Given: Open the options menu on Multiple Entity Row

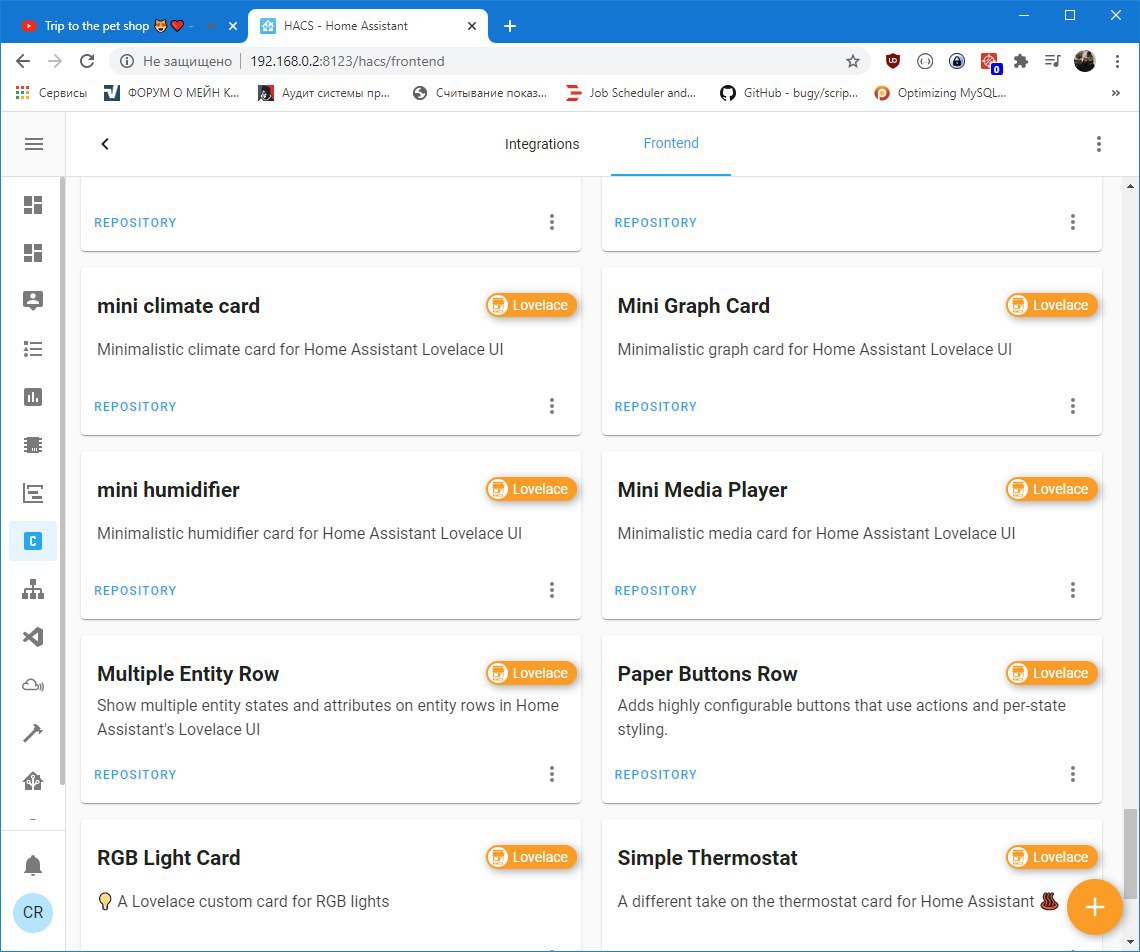Looking at the screenshot, I should [x=552, y=774].
